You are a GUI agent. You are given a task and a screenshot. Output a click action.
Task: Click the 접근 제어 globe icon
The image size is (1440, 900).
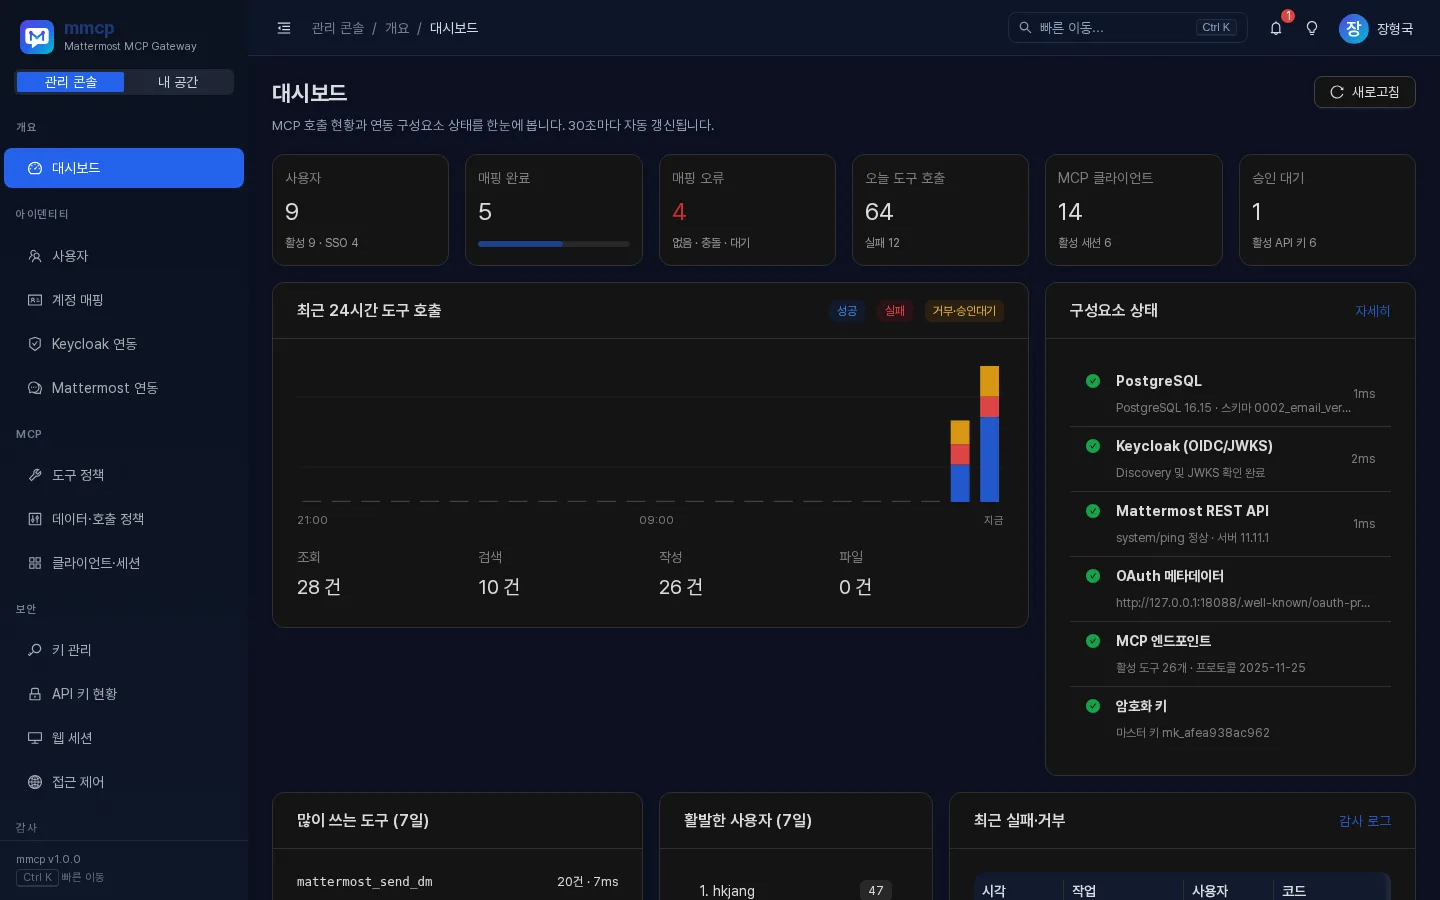click(35, 782)
